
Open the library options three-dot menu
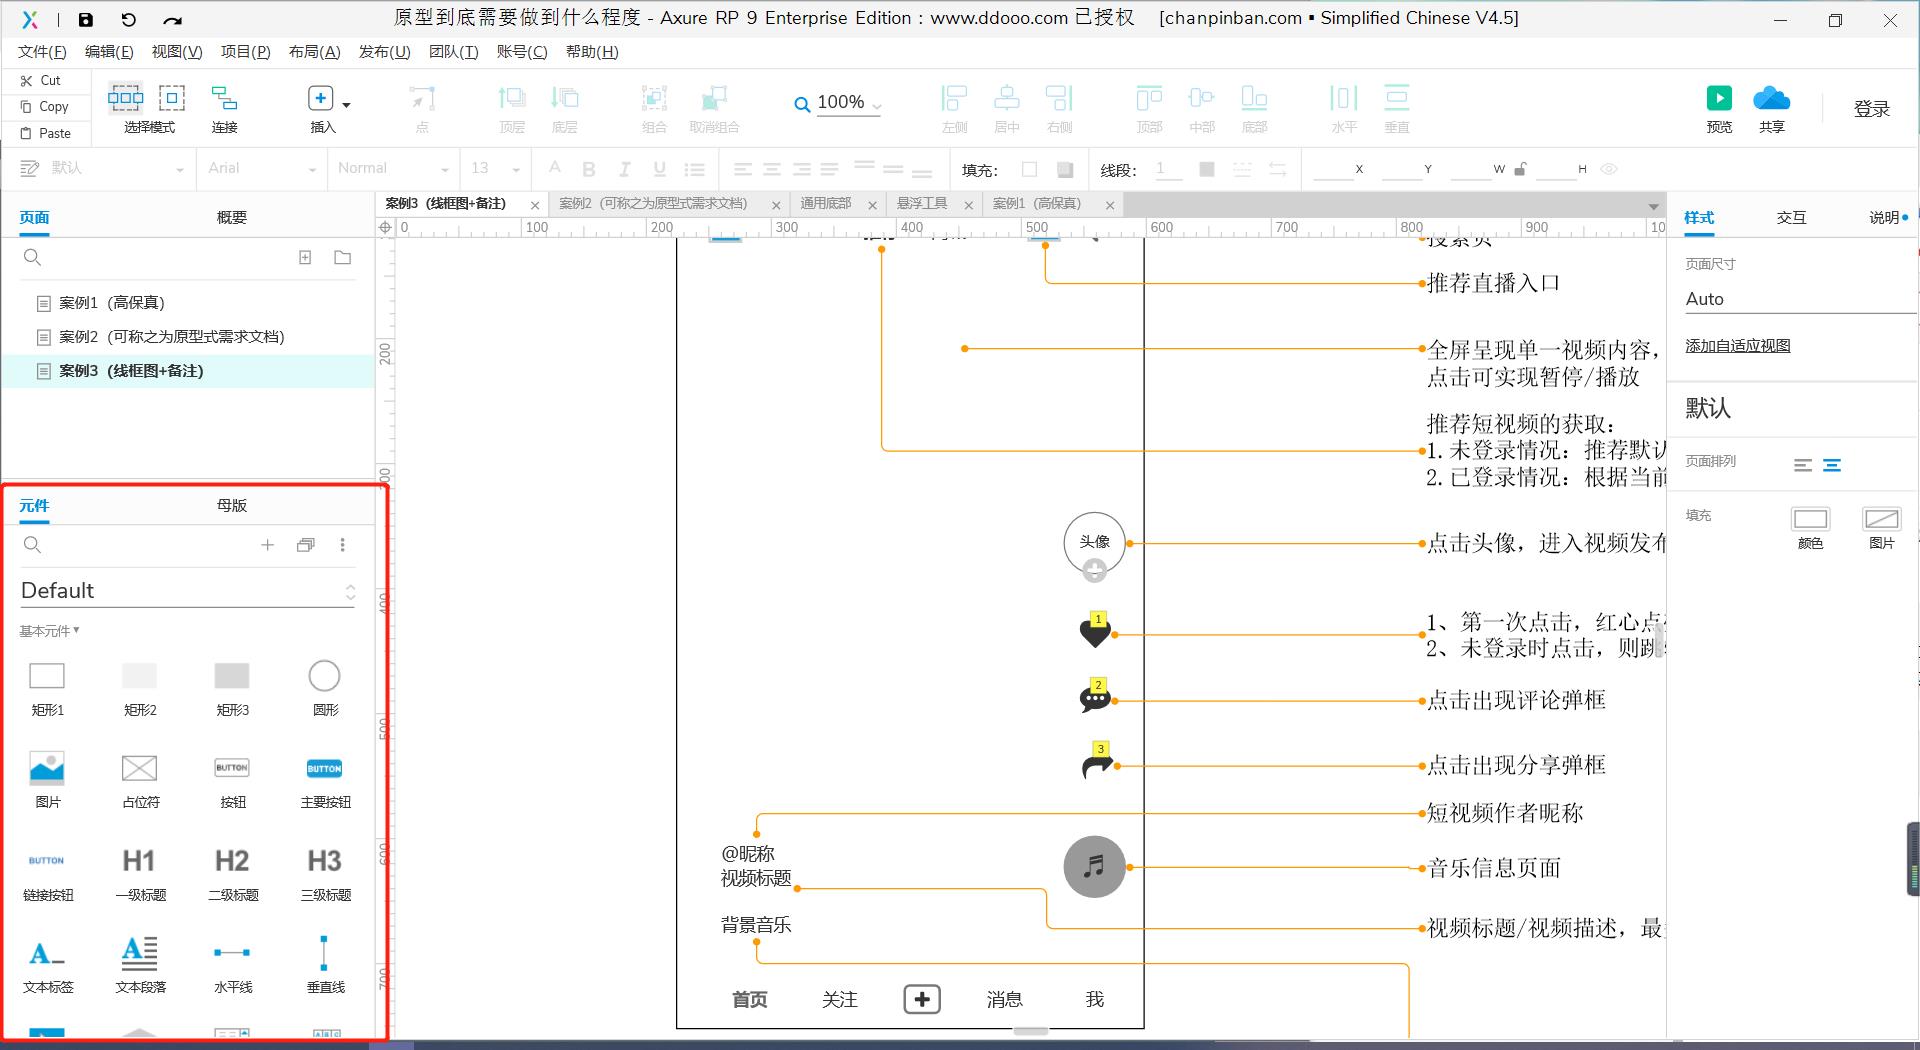coord(342,545)
